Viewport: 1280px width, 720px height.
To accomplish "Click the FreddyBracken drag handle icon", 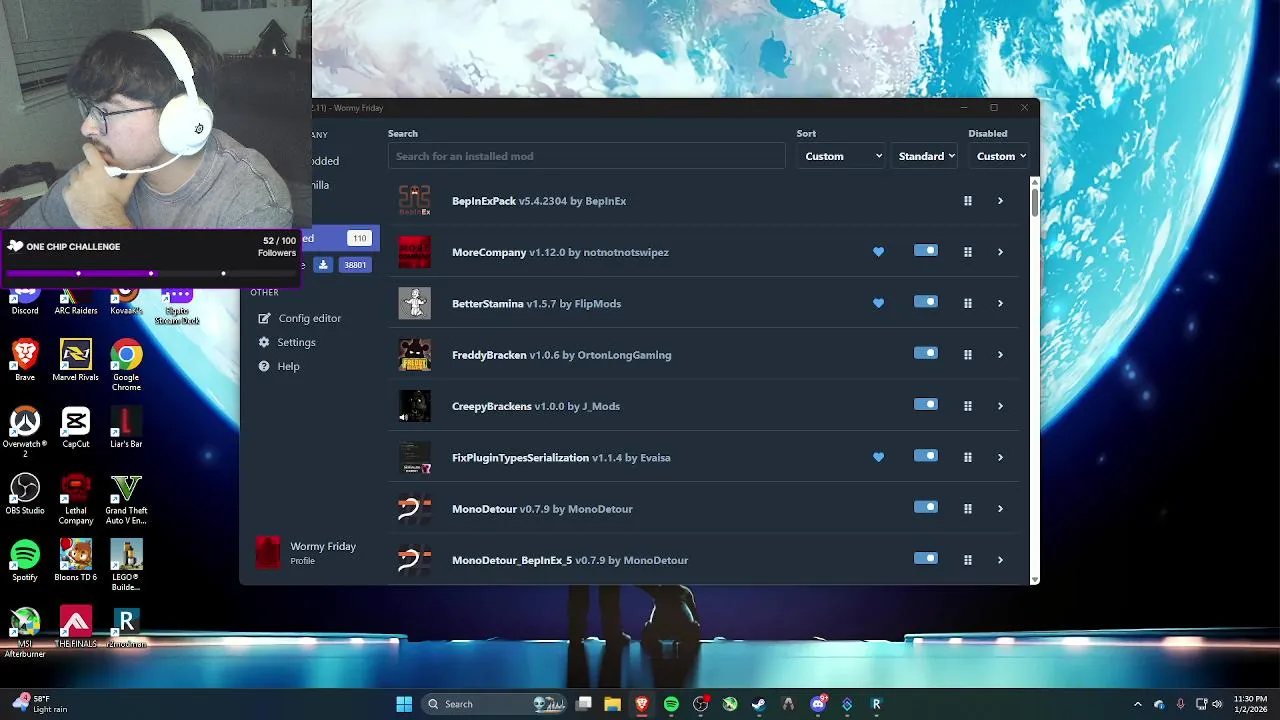I will coord(967,355).
